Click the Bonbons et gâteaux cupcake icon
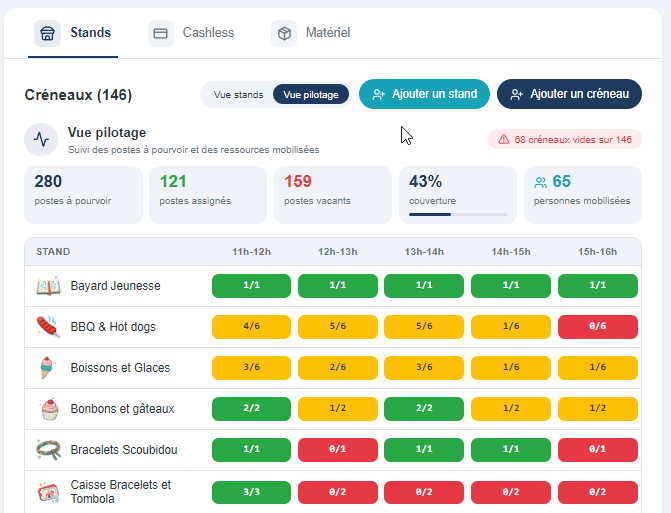The height and width of the screenshot is (513, 671). tap(49, 409)
